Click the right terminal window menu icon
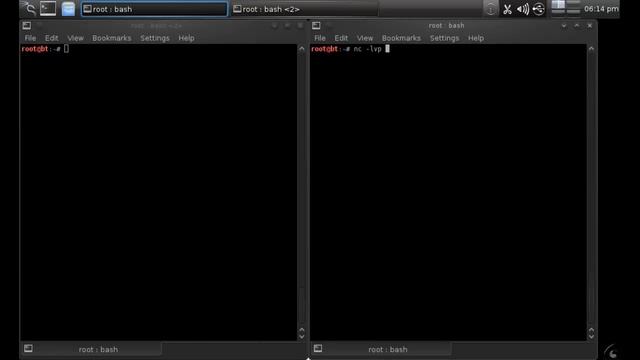640x360 pixels. coord(316,26)
